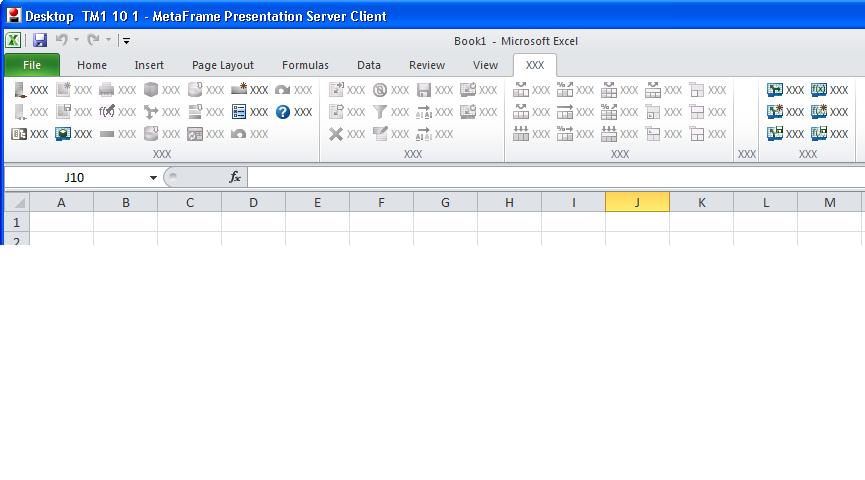865x480 pixels.
Task: Click into the formula bar input
Action: coord(556,177)
